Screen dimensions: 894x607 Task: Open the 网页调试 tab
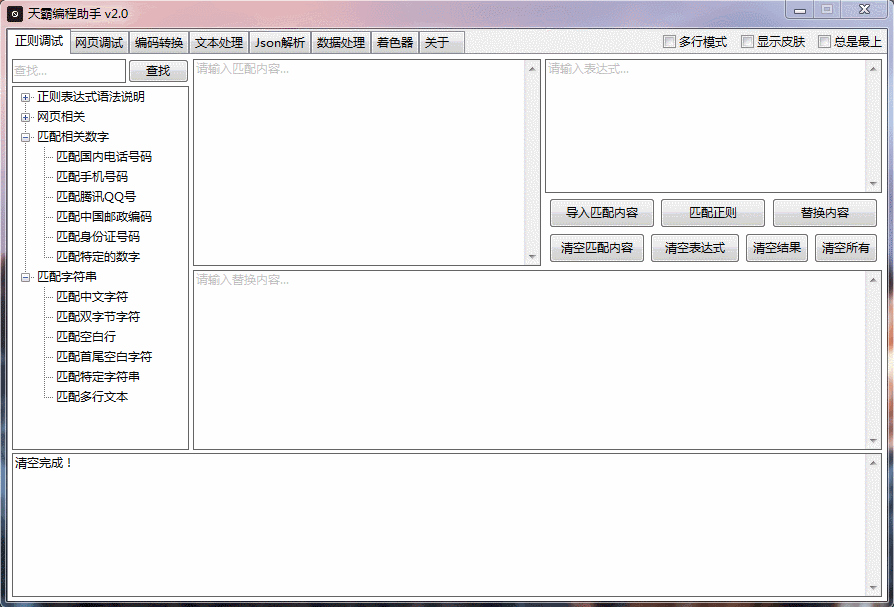tap(99, 43)
